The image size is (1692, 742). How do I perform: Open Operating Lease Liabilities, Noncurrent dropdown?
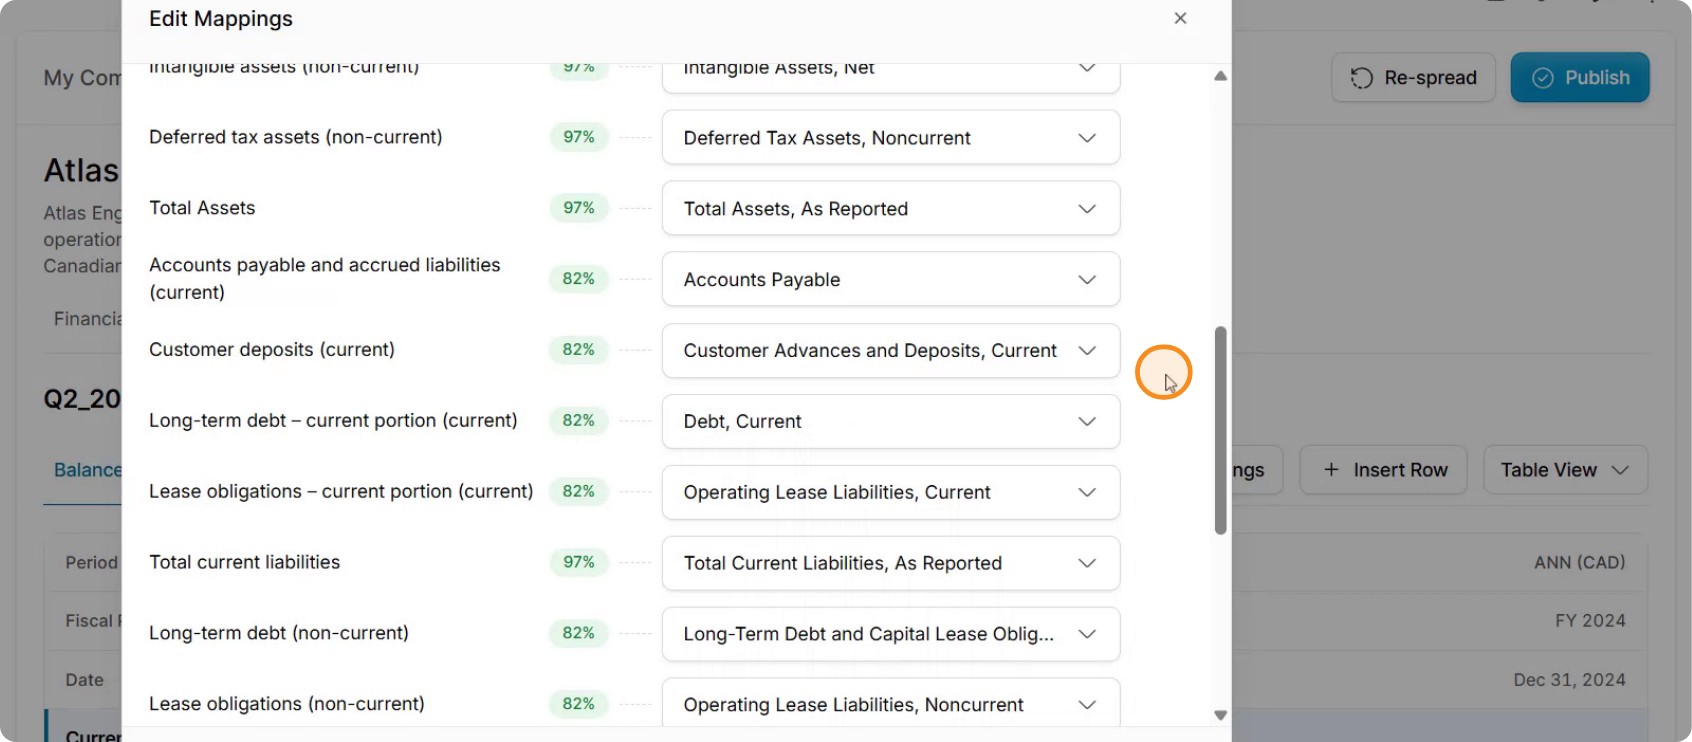(x=890, y=704)
